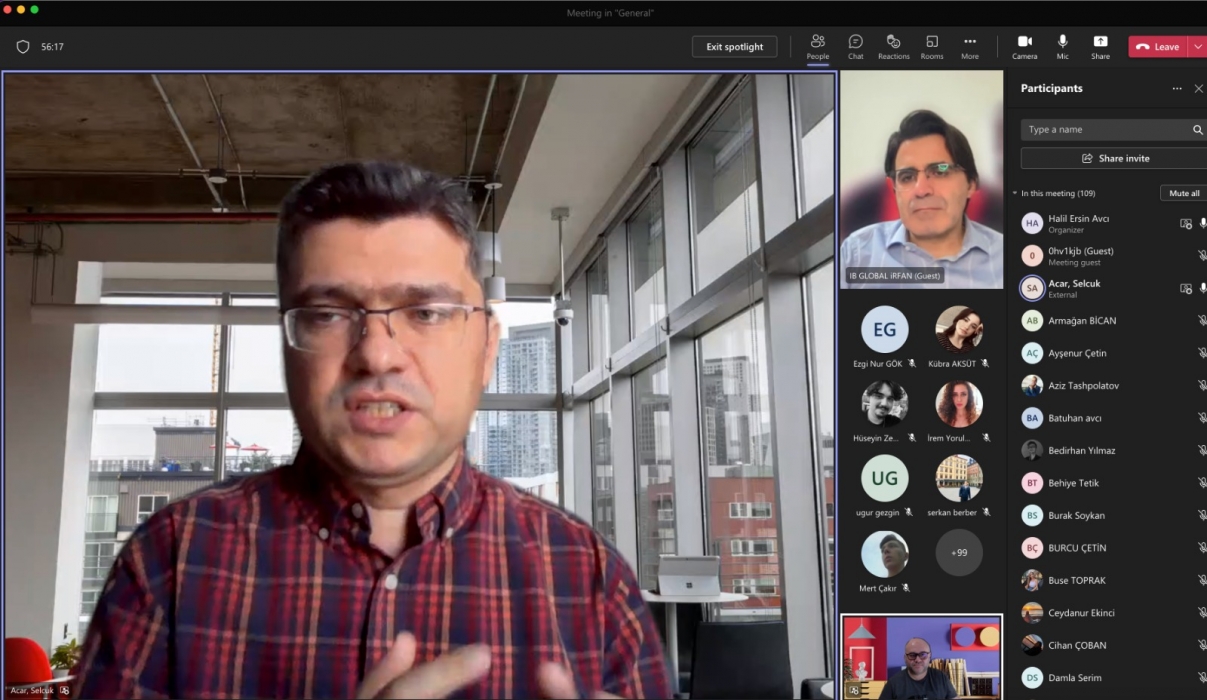The width and height of the screenshot is (1207, 700).
Task: Click the Mute all button
Action: (1183, 193)
